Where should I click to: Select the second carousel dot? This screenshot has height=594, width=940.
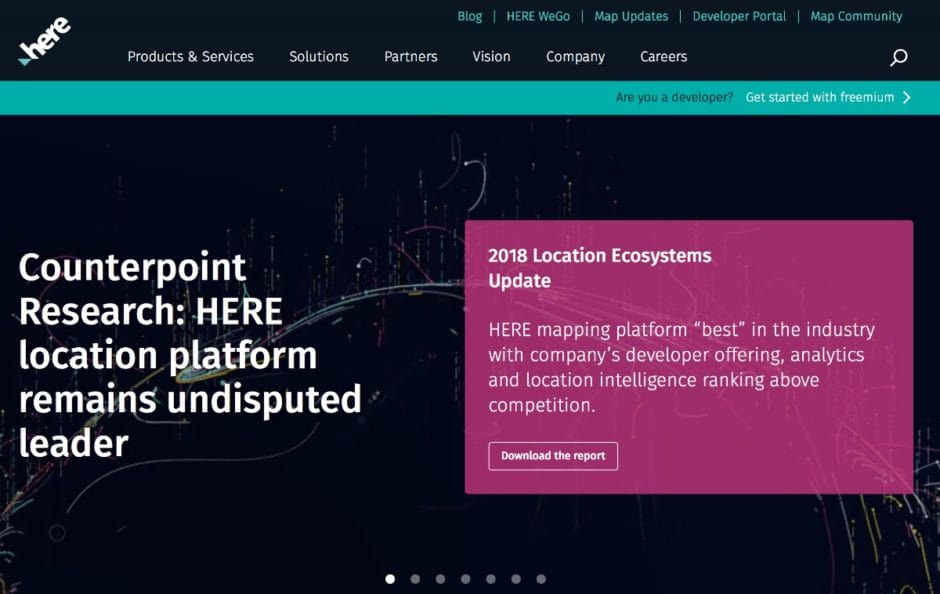point(415,579)
